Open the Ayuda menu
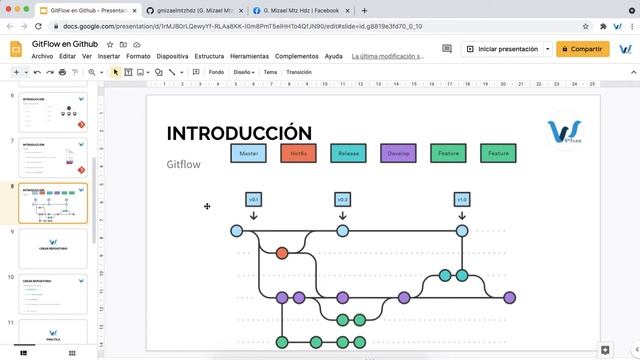The width and height of the screenshot is (640, 360). click(333, 56)
